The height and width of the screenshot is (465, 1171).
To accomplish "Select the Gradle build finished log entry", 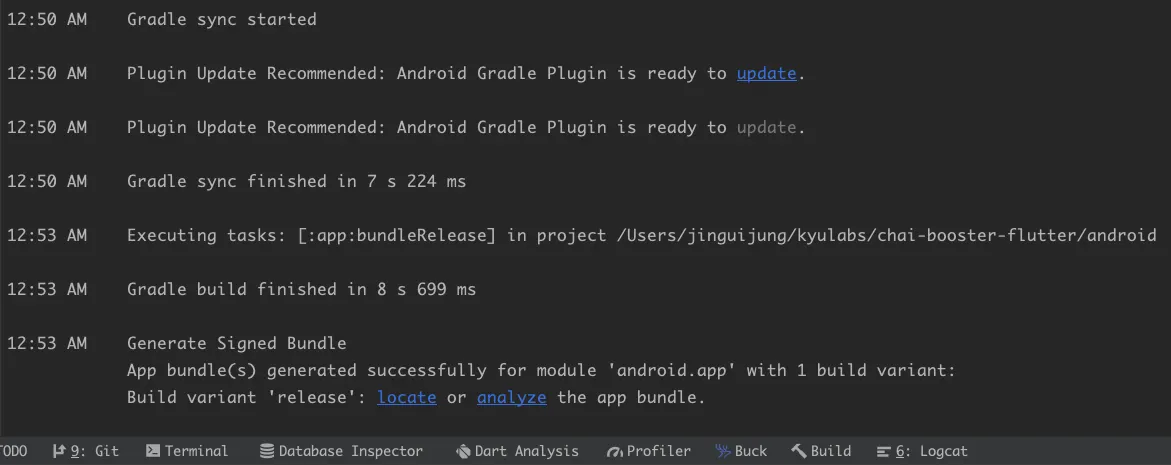I will point(301,290).
